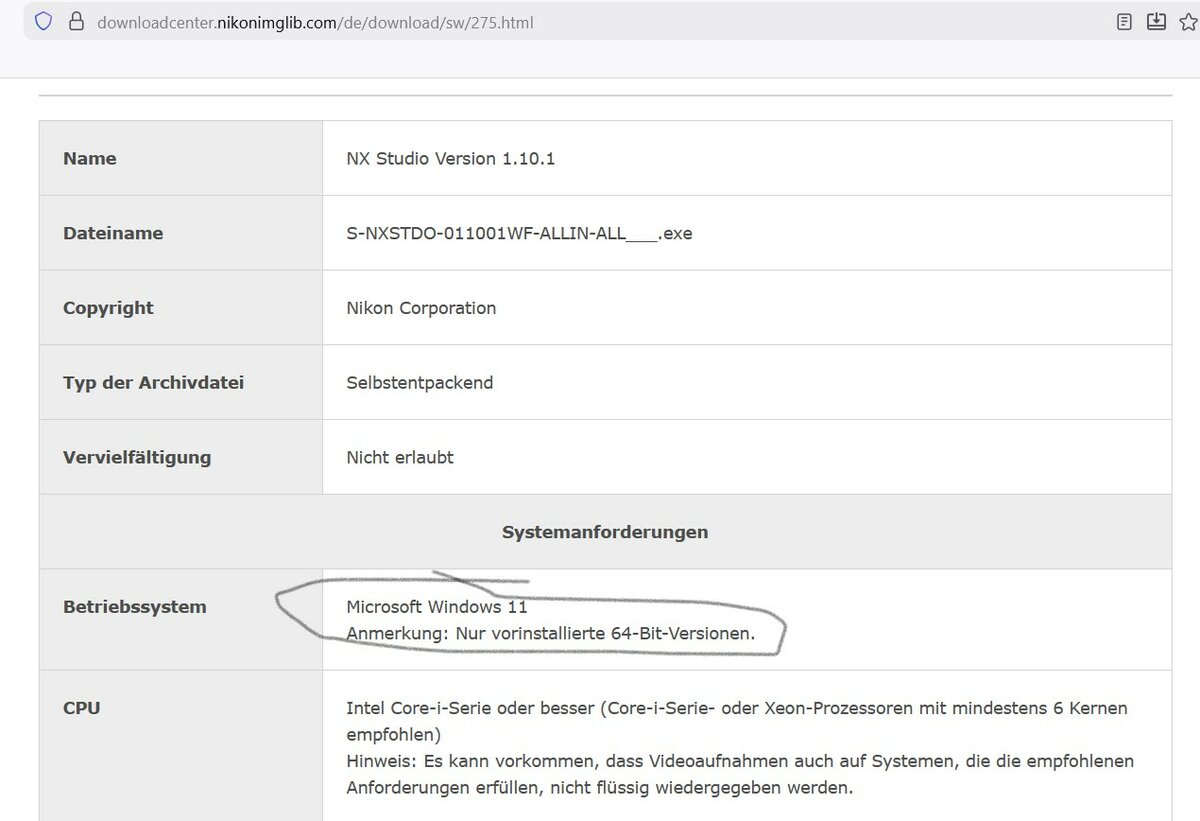Viewport: 1200px width, 821px height.
Task: Click the padlock site security icon
Action: [76, 21]
